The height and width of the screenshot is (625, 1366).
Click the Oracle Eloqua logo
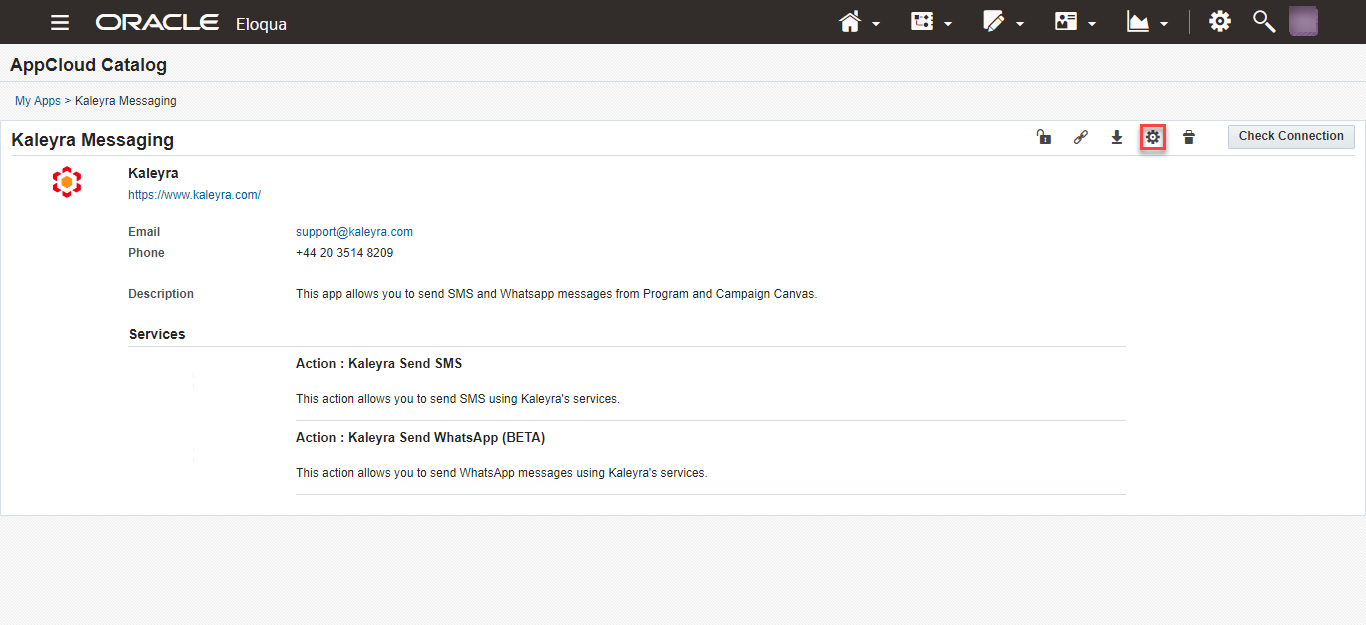click(x=191, y=22)
